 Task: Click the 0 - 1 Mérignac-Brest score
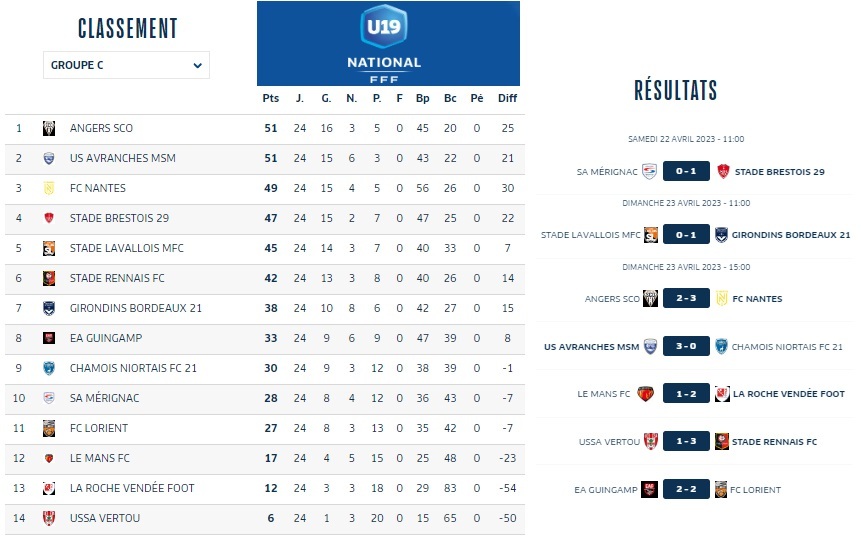pos(685,172)
